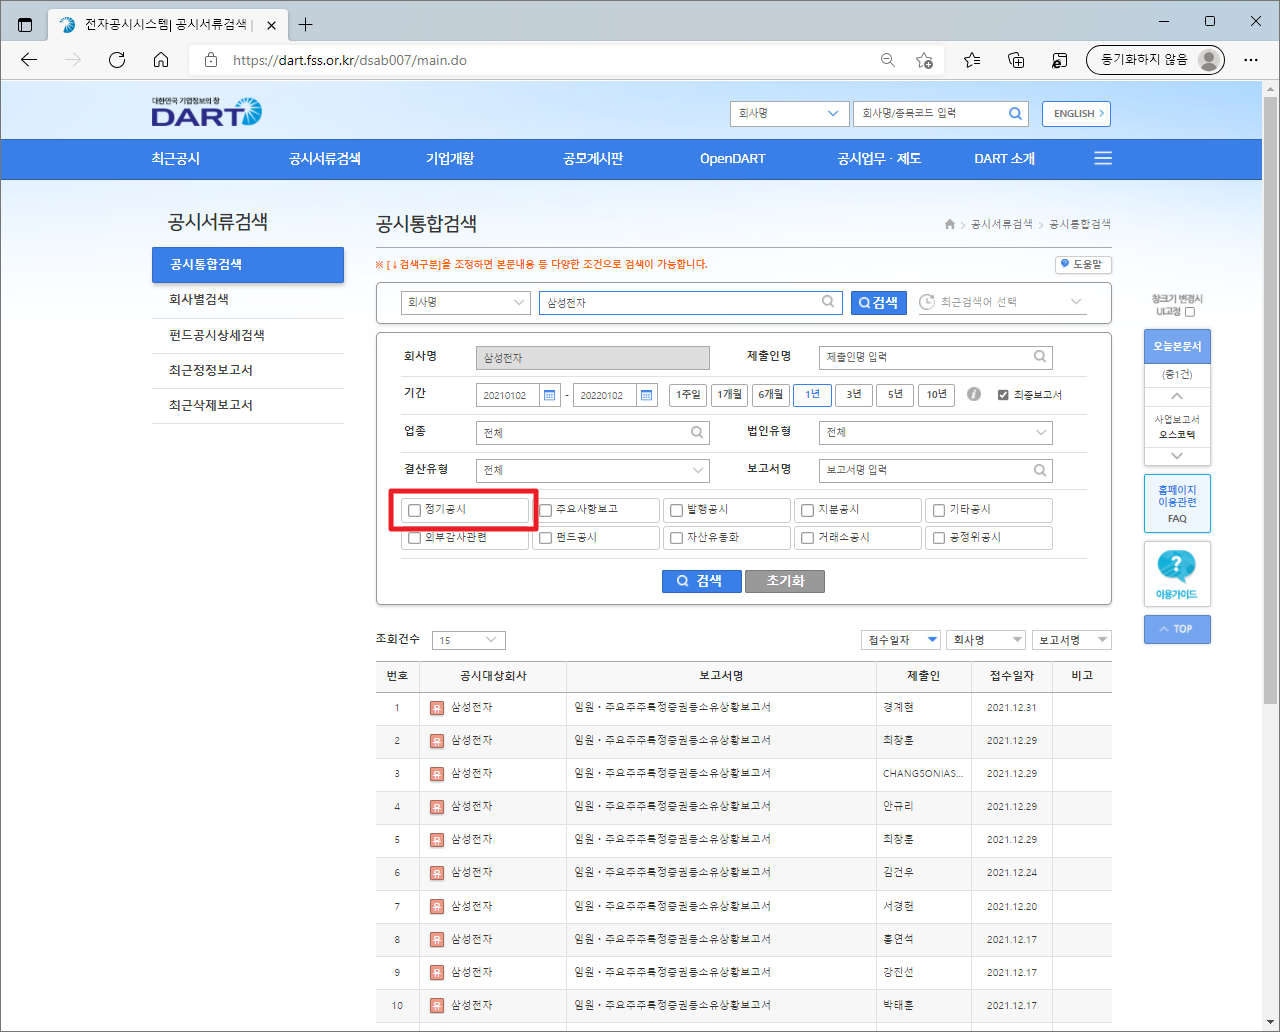Screen dimensions: 1280x1032
Task: Open start date calendar picker icon
Action: point(549,395)
